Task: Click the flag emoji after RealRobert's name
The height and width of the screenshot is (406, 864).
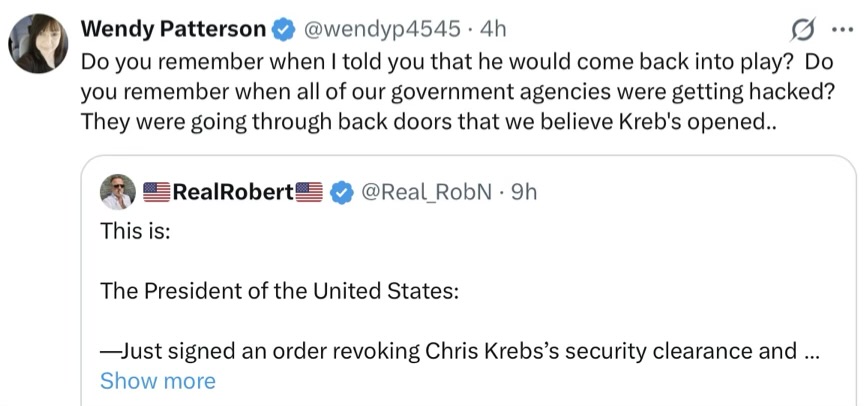Action: click(x=308, y=192)
